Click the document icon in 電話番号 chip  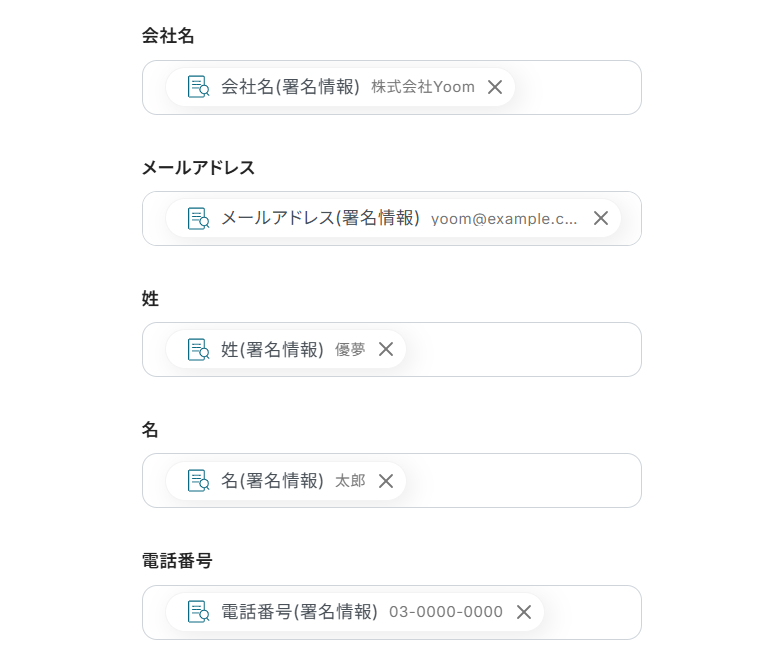click(x=198, y=612)
